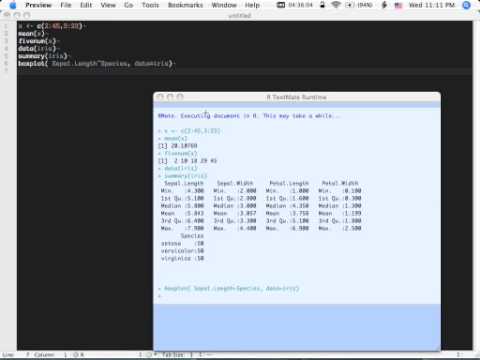Open the Apple menu

(x=12, y=5)
